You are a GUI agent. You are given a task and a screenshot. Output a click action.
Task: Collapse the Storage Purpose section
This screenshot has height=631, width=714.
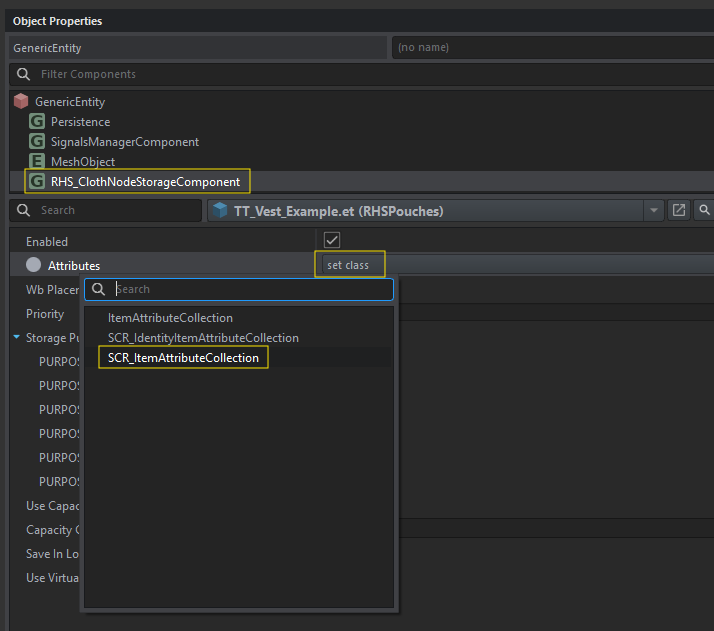click(17, 338)
